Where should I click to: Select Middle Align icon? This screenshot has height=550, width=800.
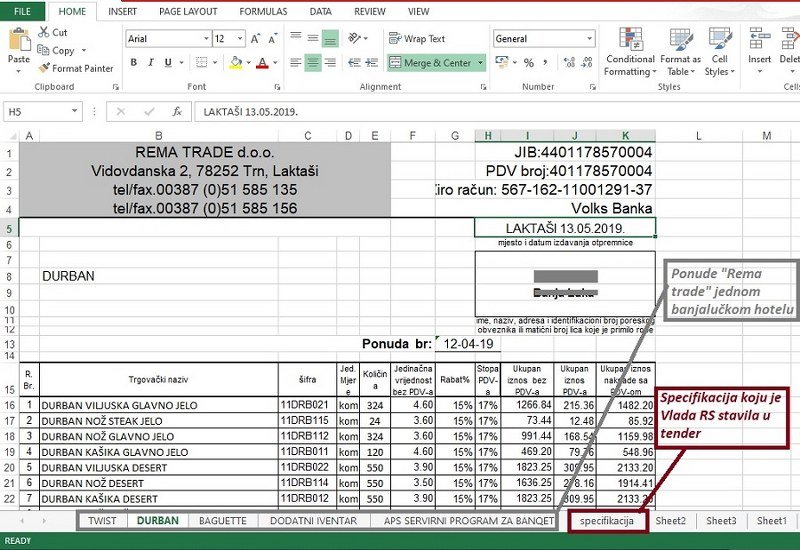[313, 38]
